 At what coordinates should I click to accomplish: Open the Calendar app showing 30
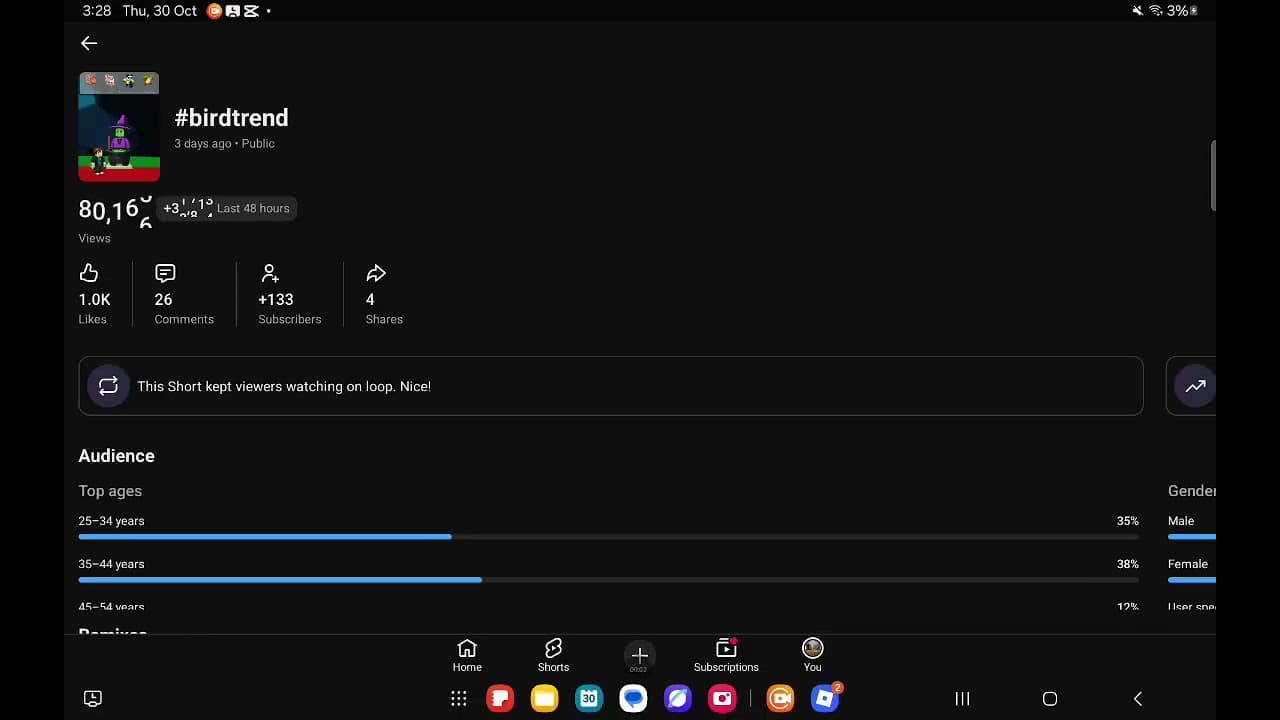589,699
